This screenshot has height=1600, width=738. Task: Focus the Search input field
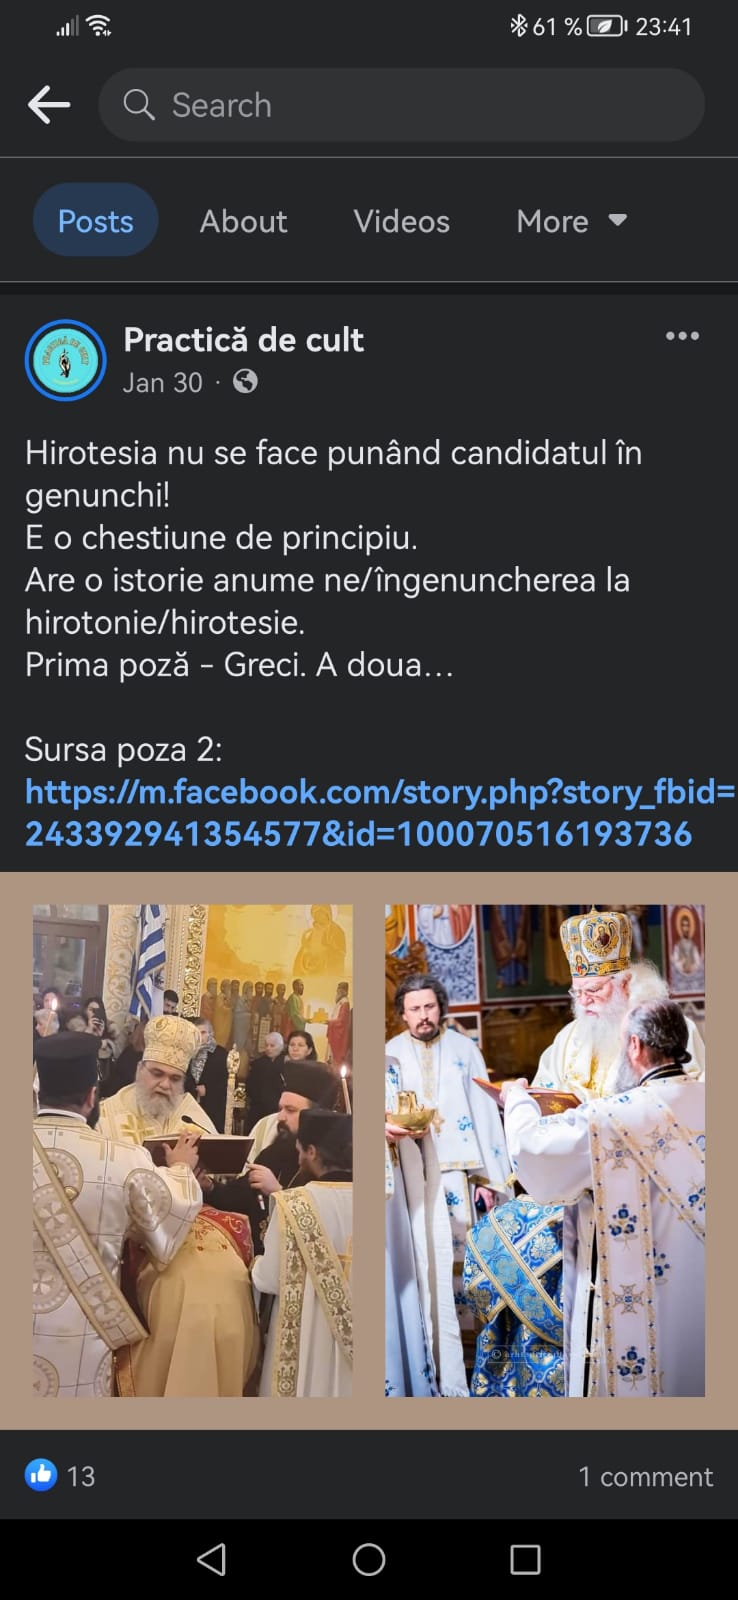(401, 105)
